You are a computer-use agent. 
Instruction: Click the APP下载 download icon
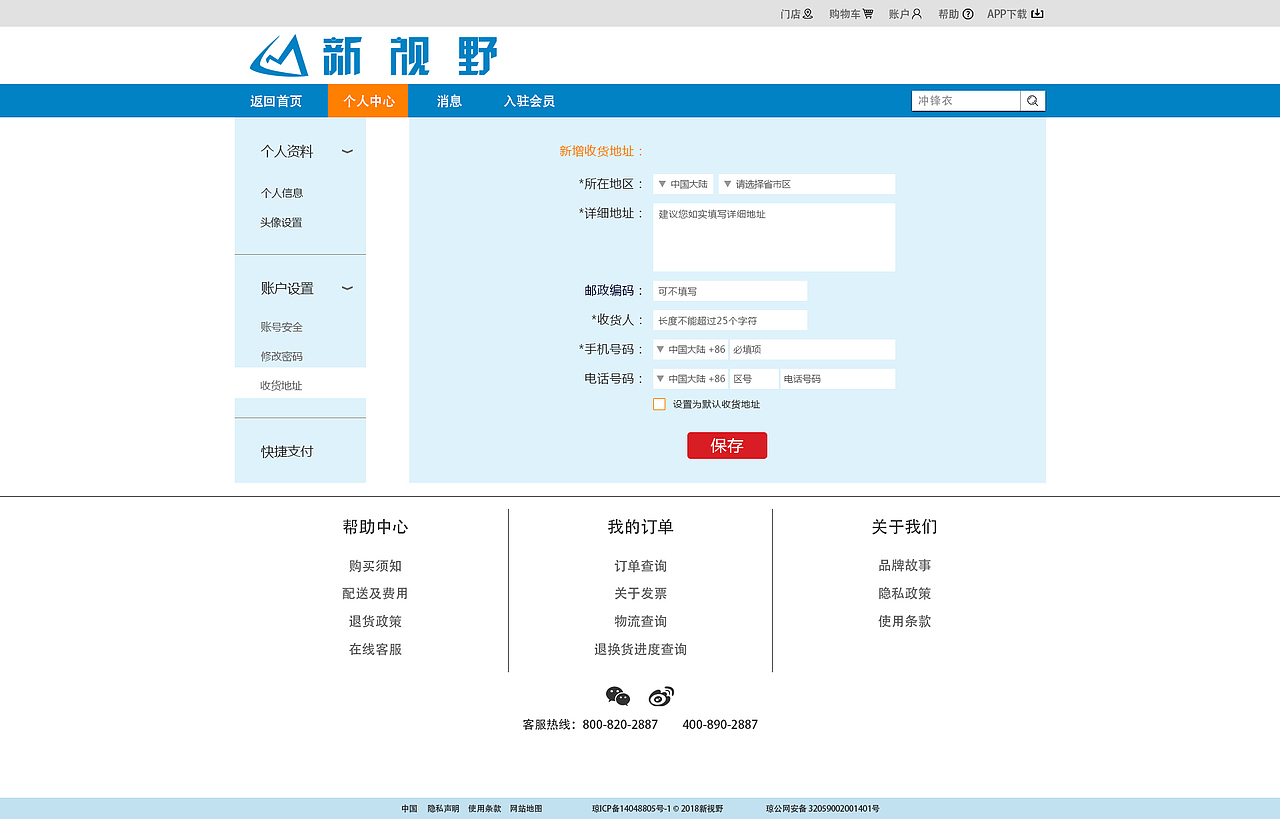pyautogui.click(x=1036, y=13)
